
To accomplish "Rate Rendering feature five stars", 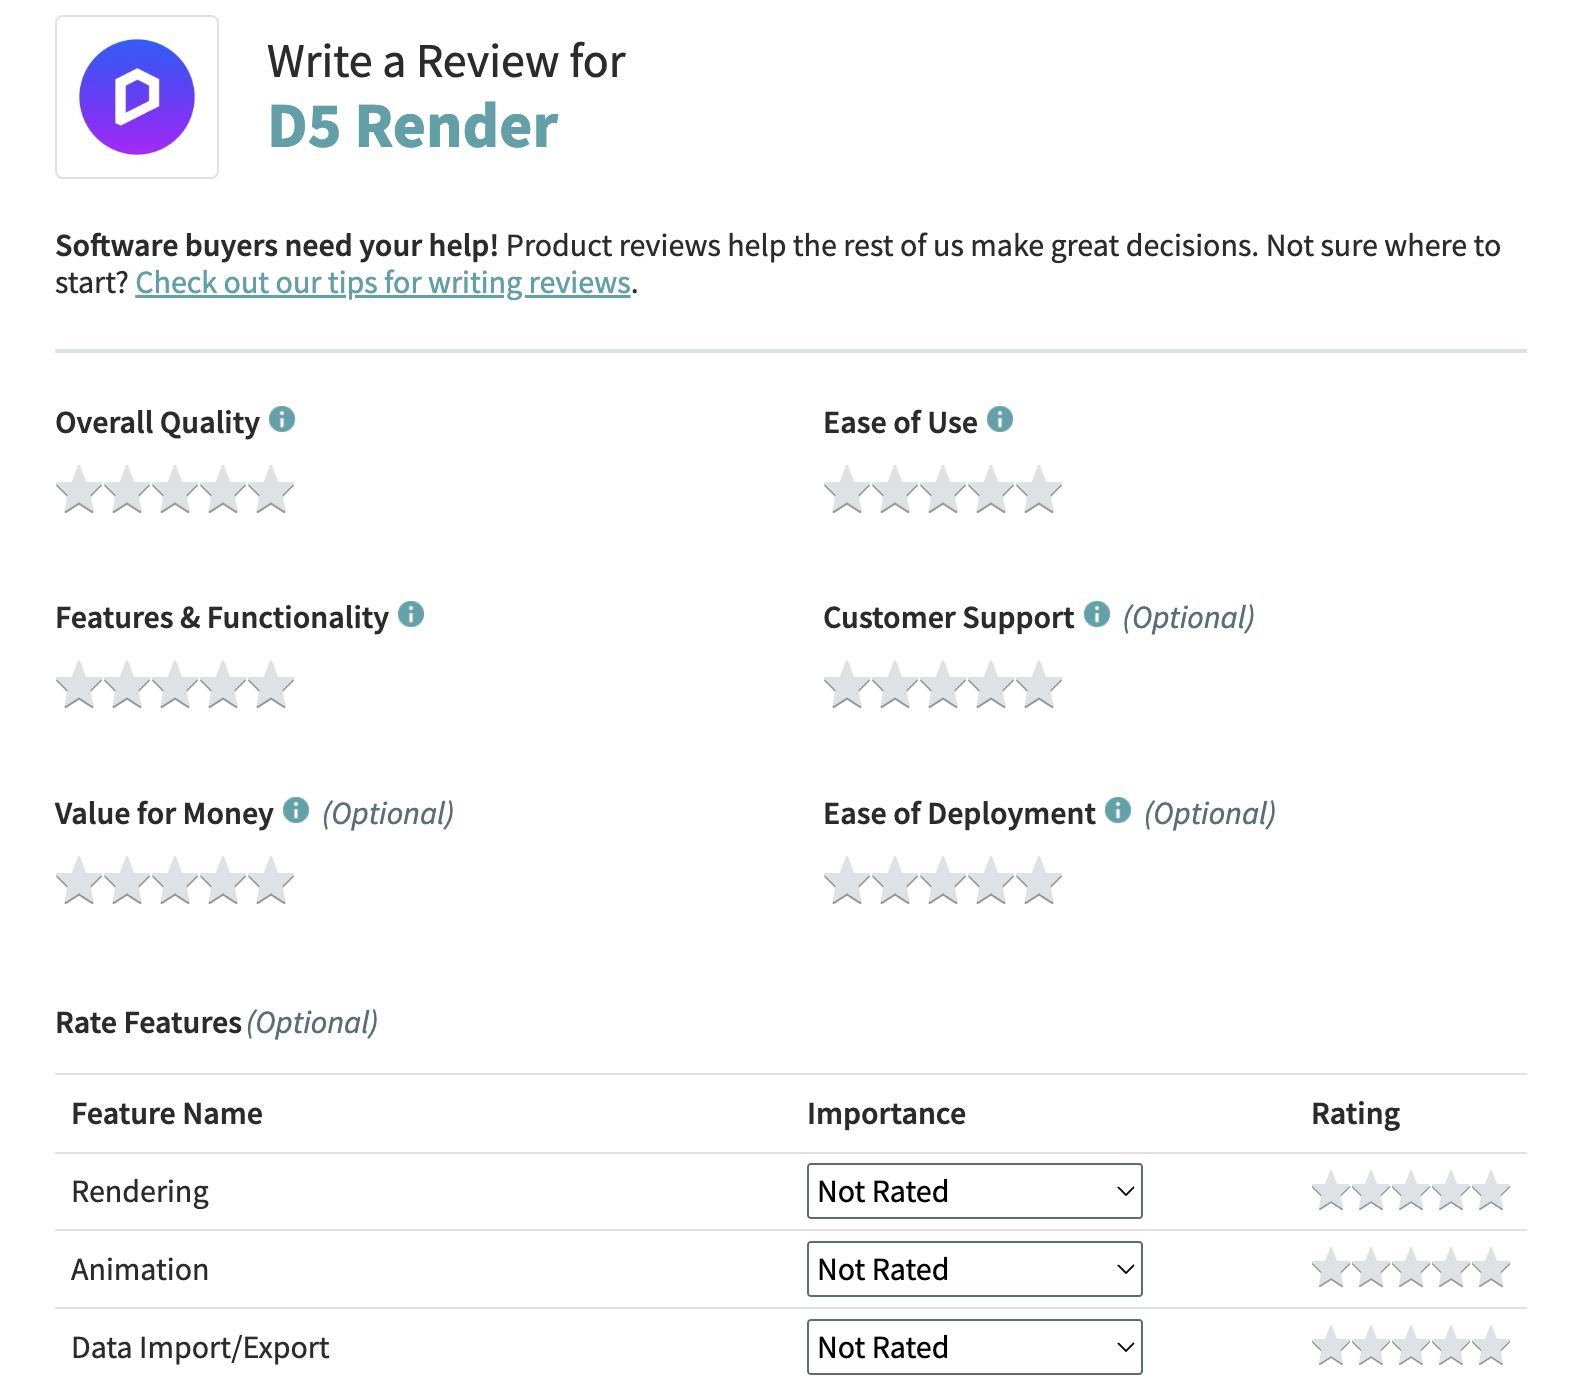I will tap(1491, 1191).
